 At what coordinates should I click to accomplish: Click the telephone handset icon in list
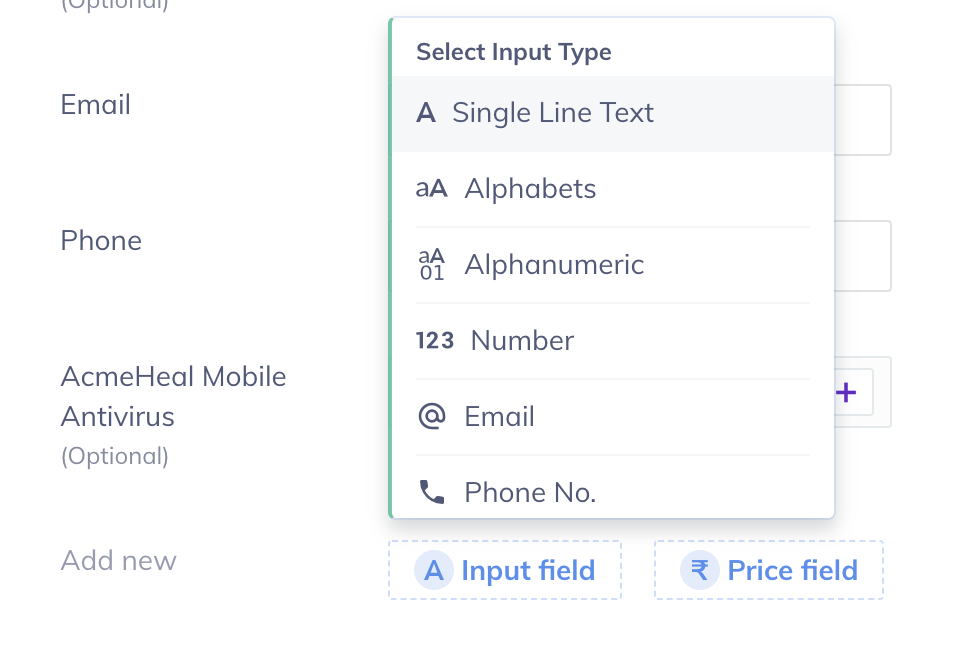[431, 492]
